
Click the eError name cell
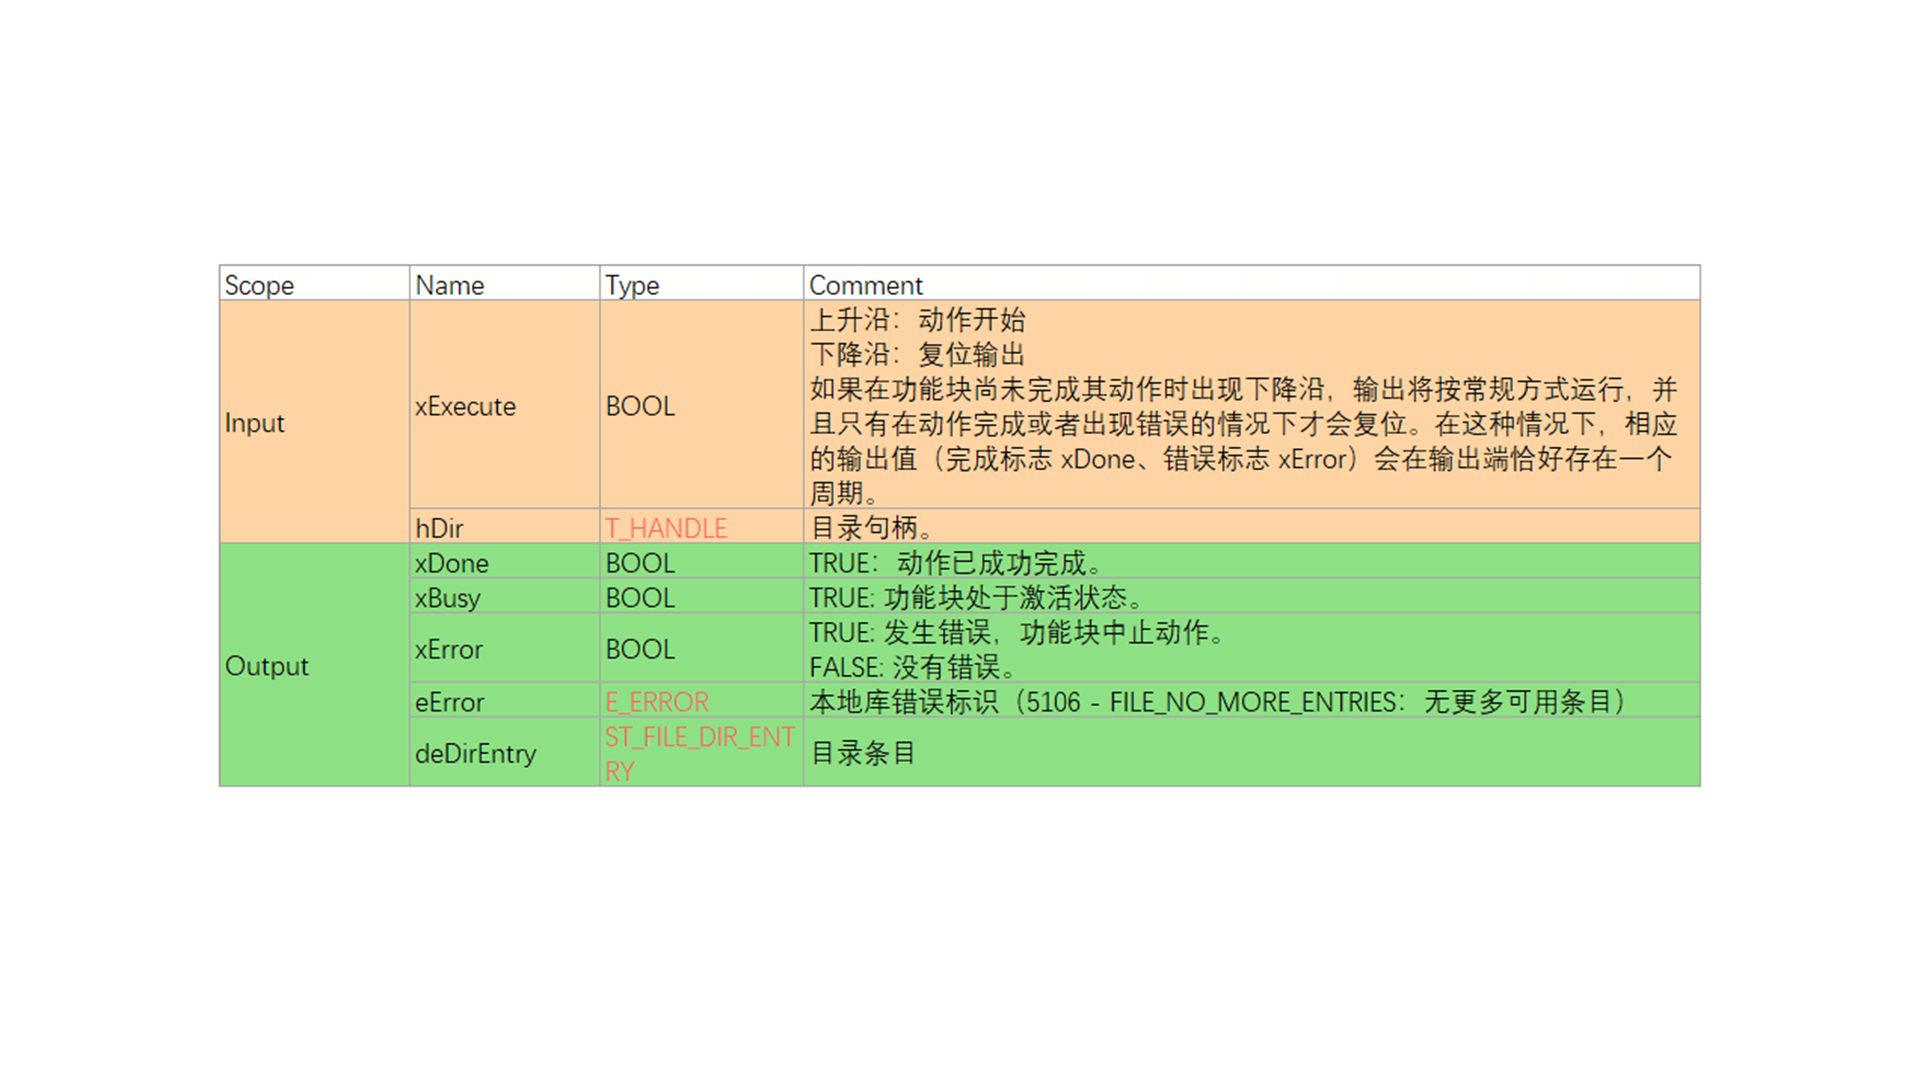pos(450,702)
